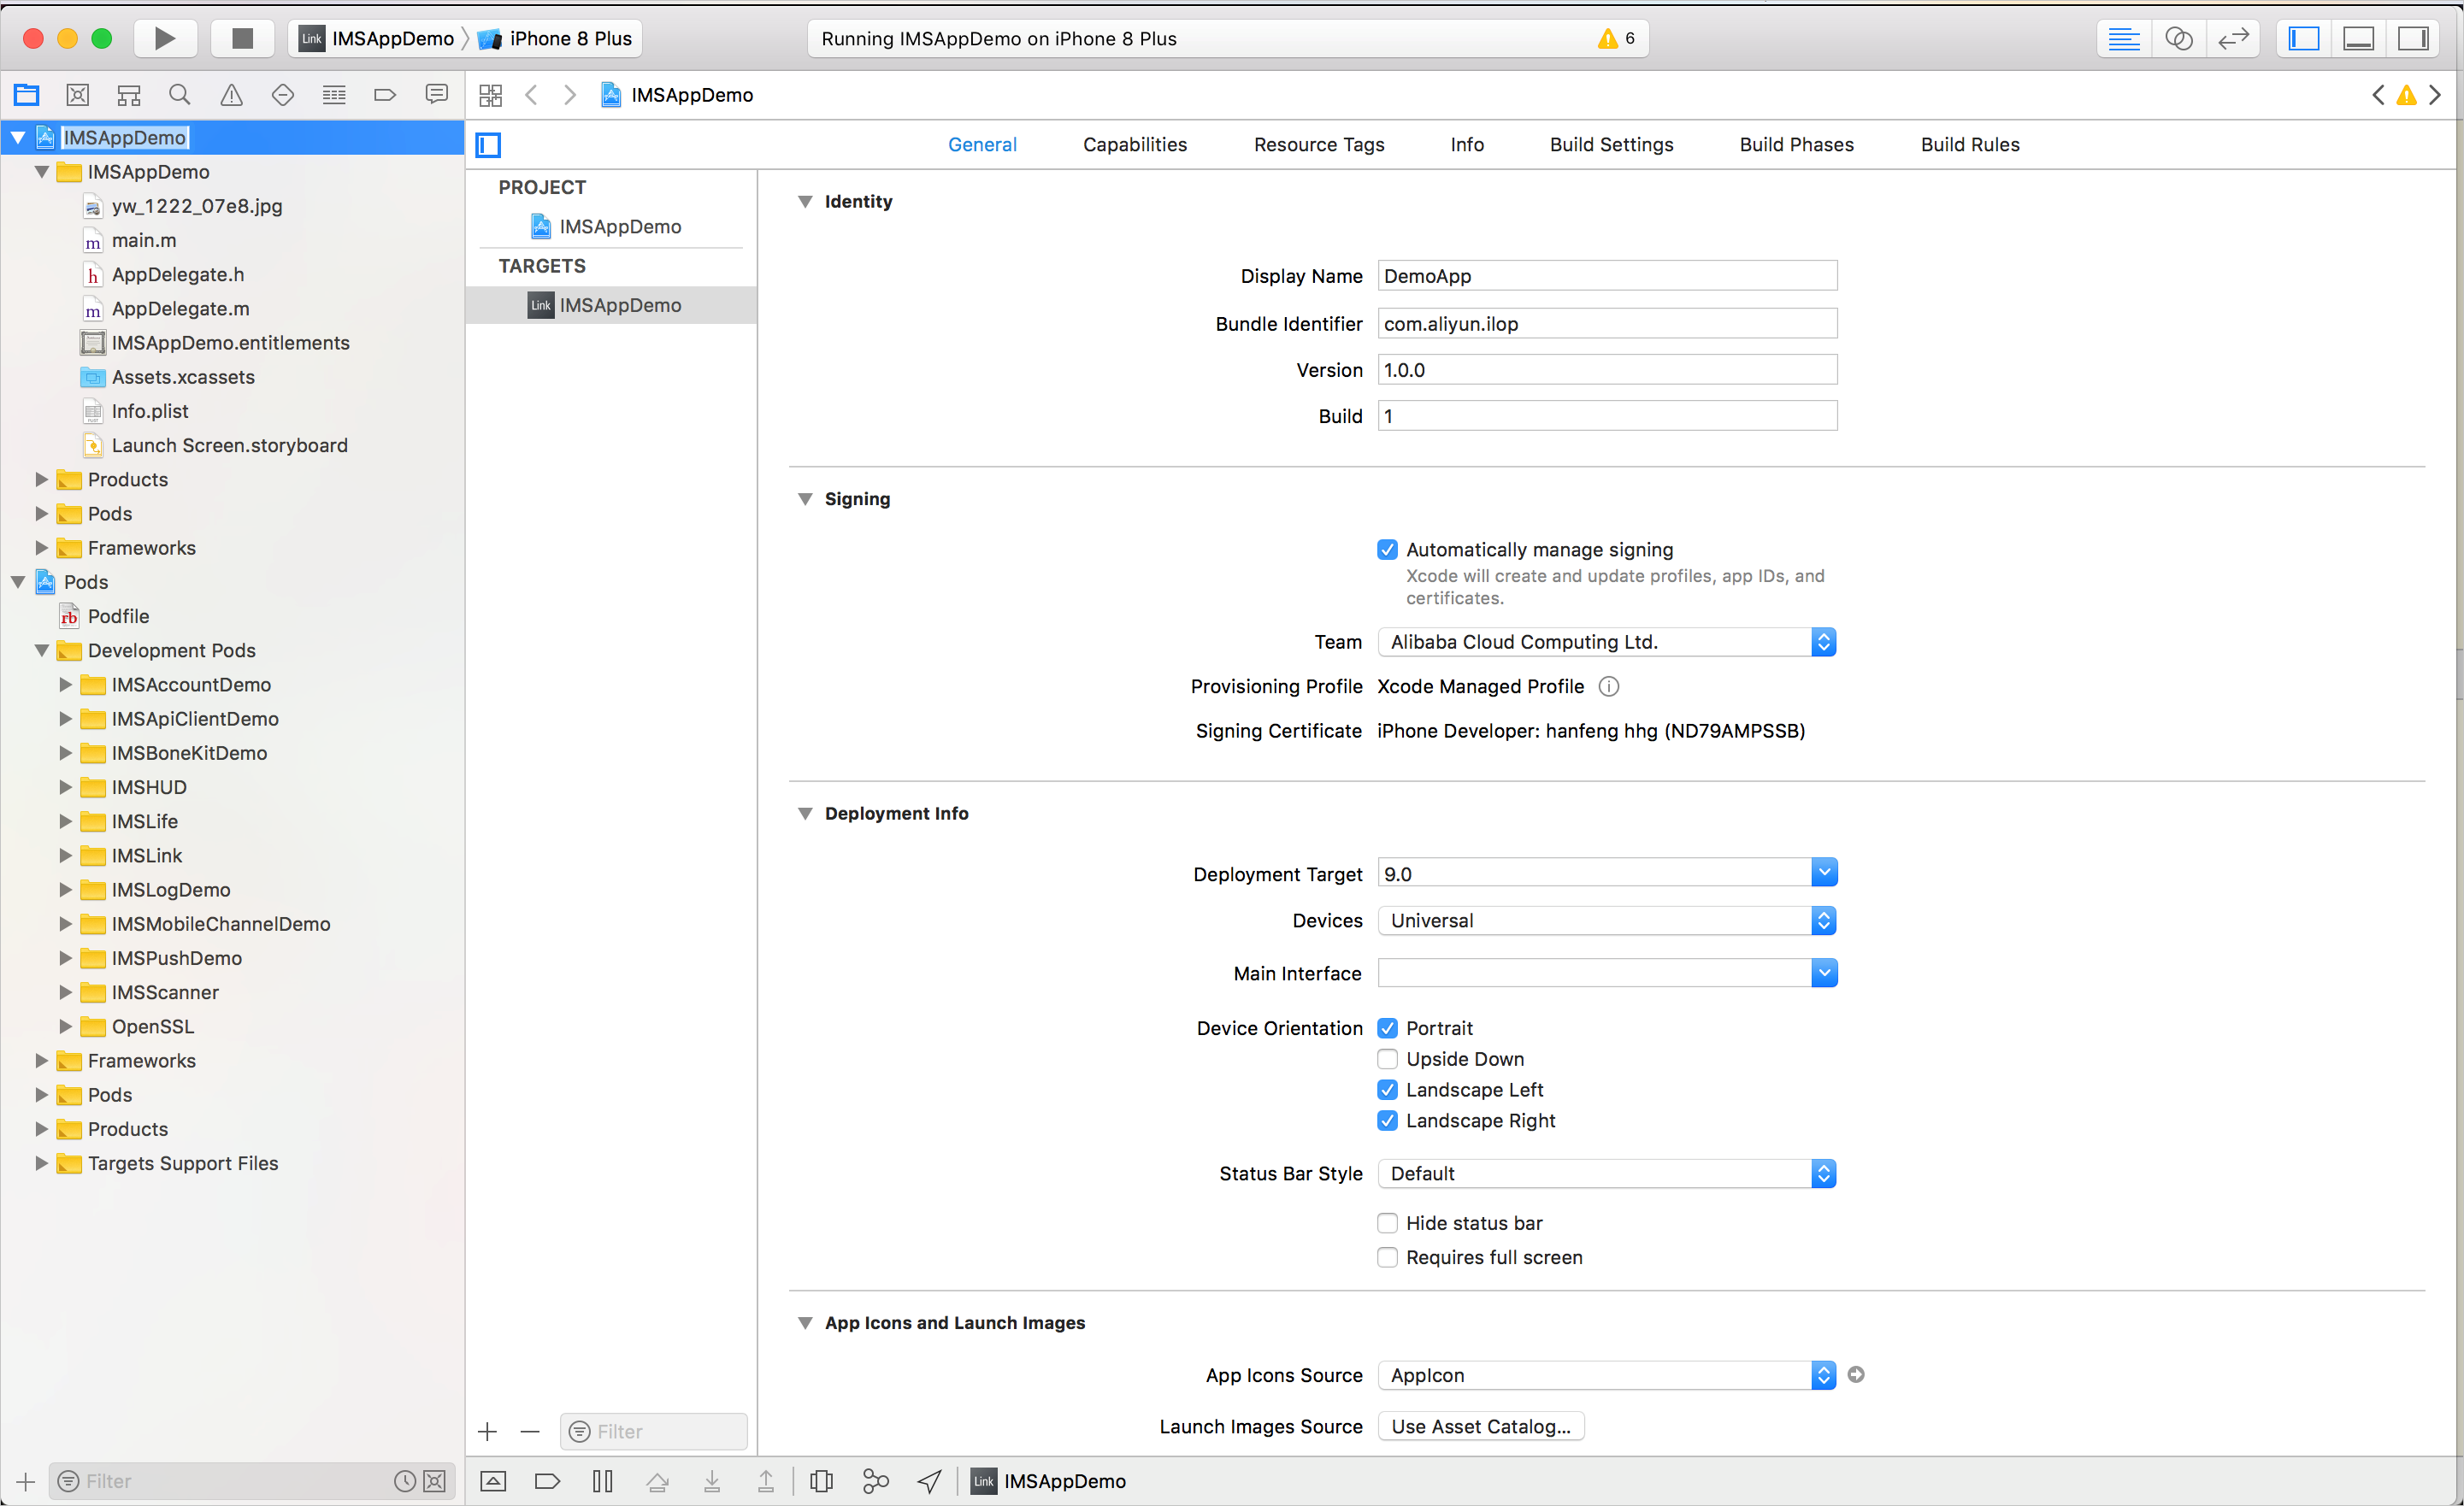
Task: Open the Status Bar Style dropdown
Action: pos(1607,1173)
